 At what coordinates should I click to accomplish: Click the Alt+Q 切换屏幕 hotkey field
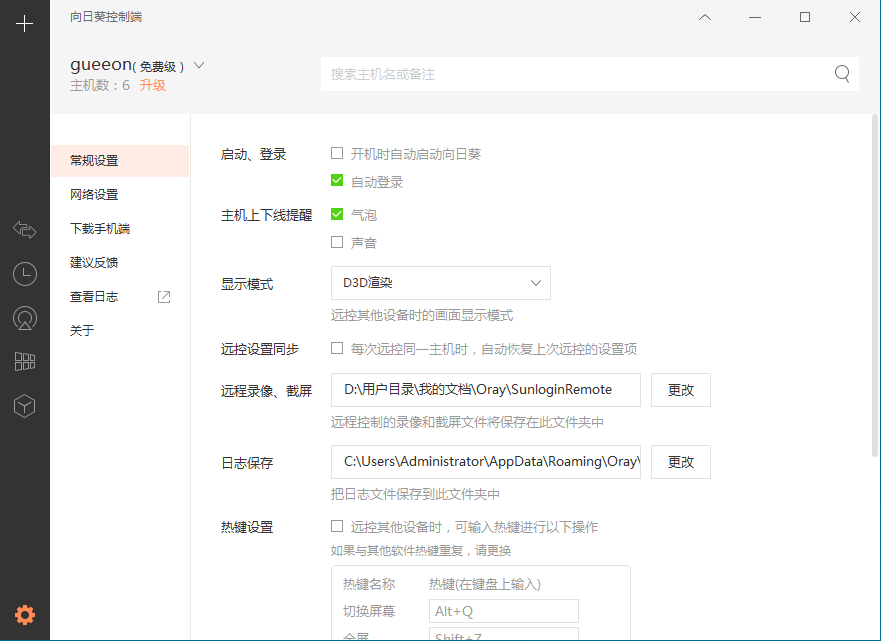(x=503, y=611)
